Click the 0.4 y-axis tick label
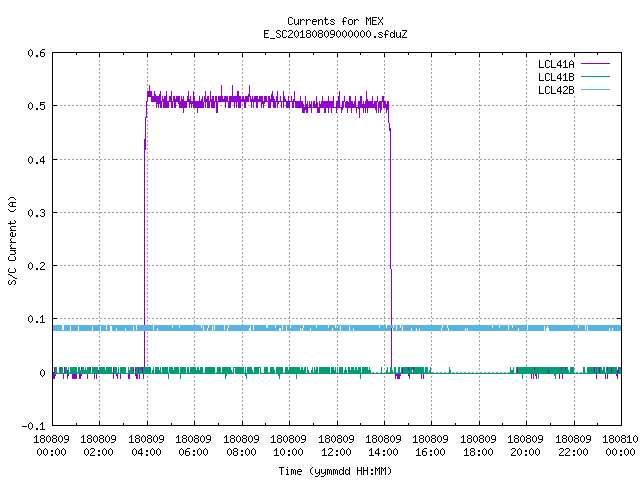 point(36,160)
